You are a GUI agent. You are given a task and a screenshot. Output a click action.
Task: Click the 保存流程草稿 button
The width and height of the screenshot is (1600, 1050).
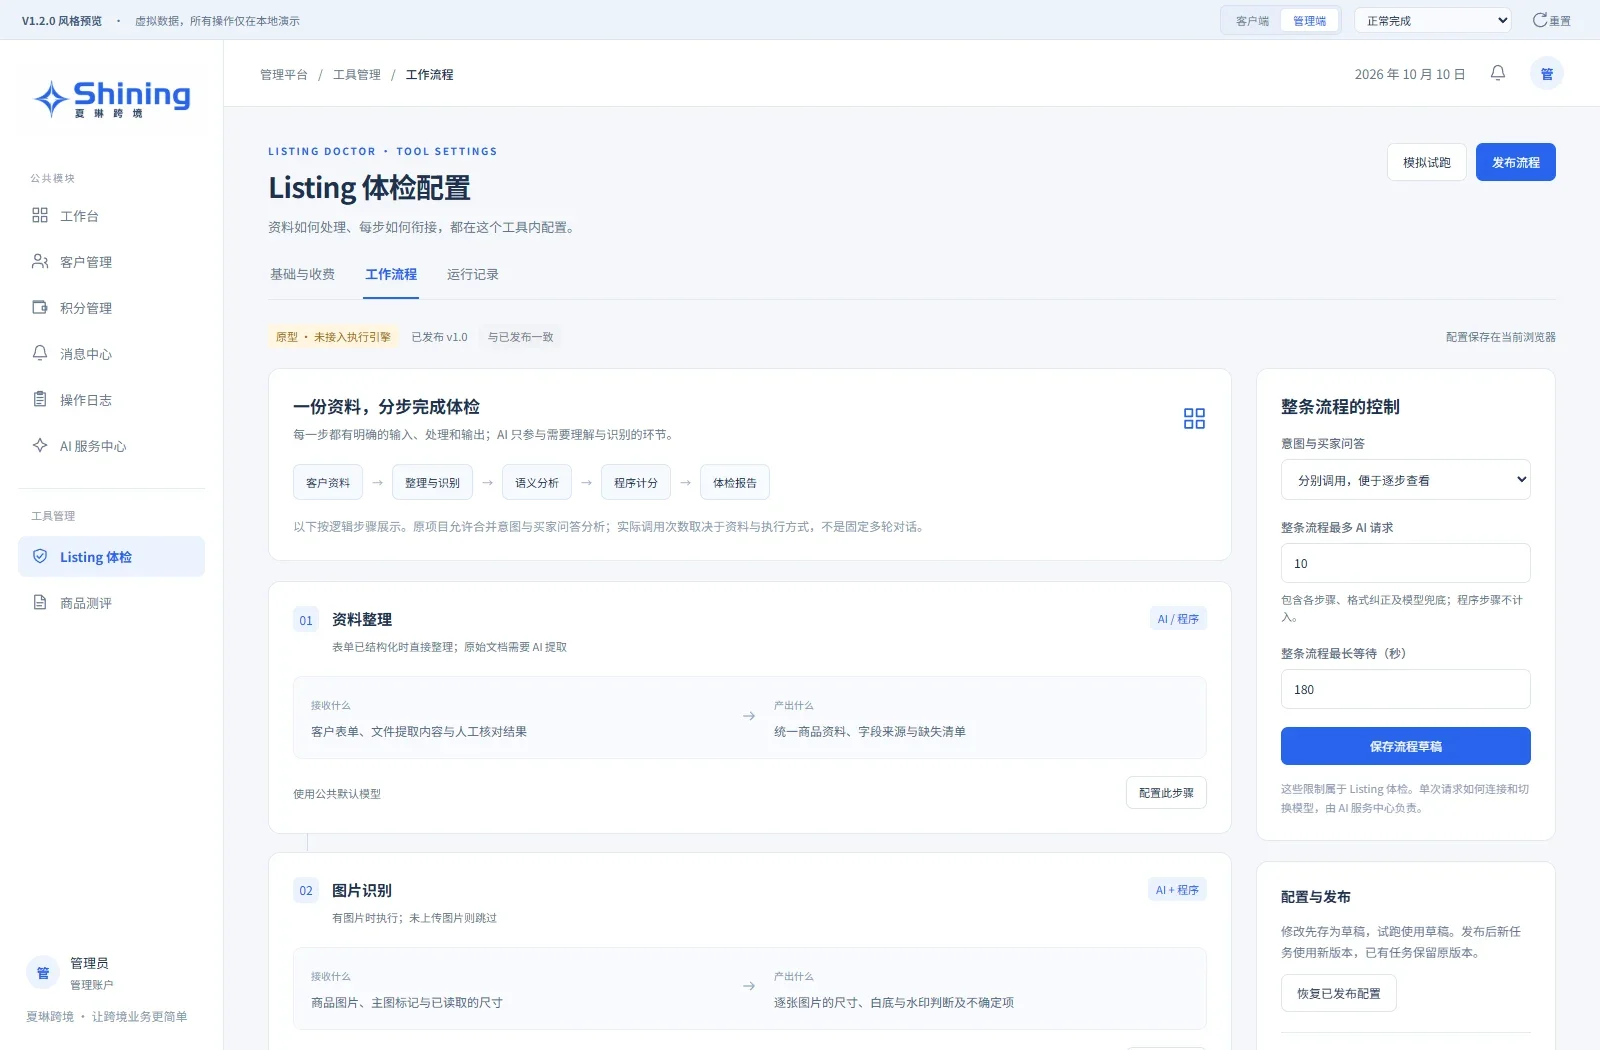point(1406,746)
